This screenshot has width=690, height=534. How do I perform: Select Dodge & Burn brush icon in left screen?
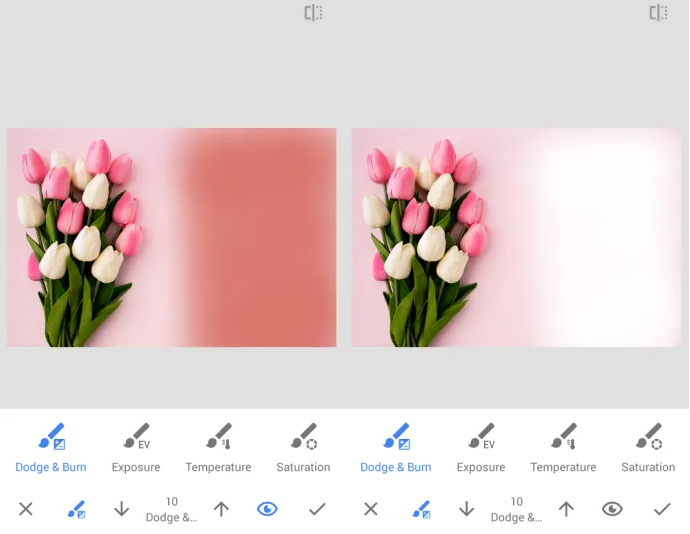click(52, 436)
